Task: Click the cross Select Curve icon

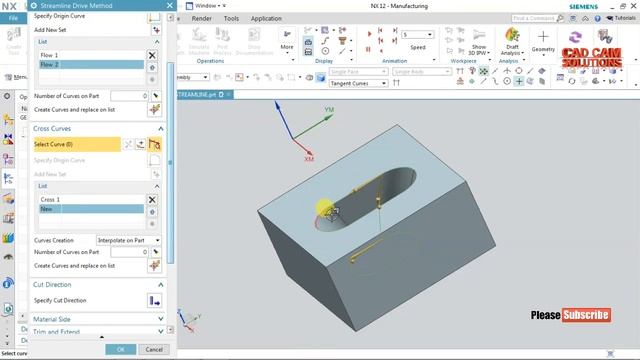Action: [154, 144]
